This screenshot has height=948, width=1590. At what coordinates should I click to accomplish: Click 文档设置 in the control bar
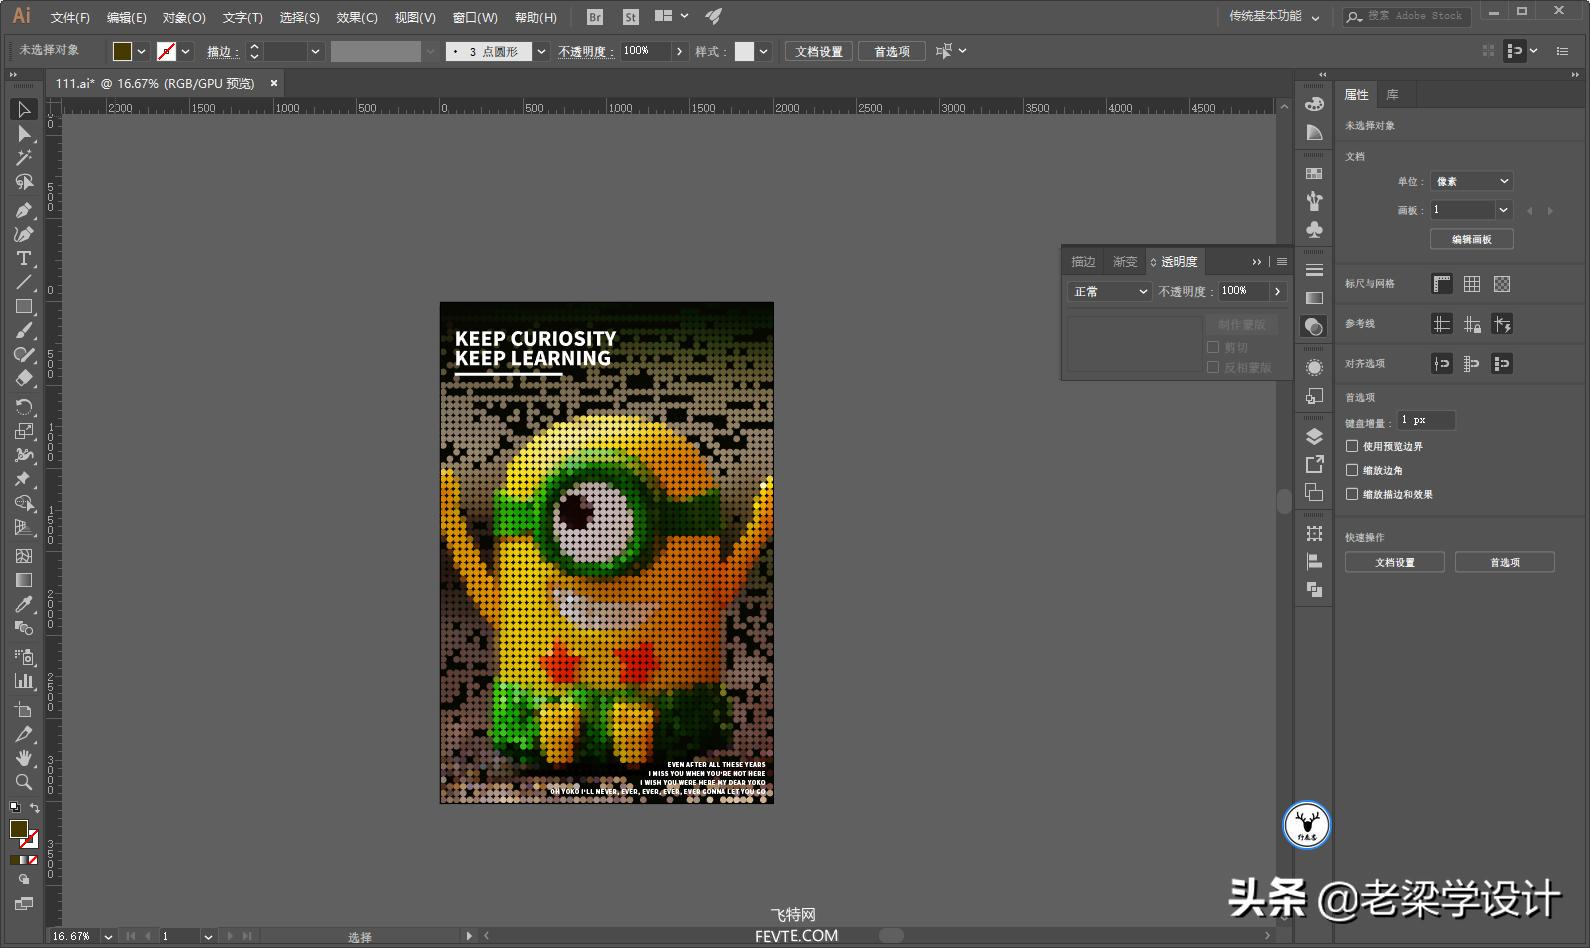[818, 51]
